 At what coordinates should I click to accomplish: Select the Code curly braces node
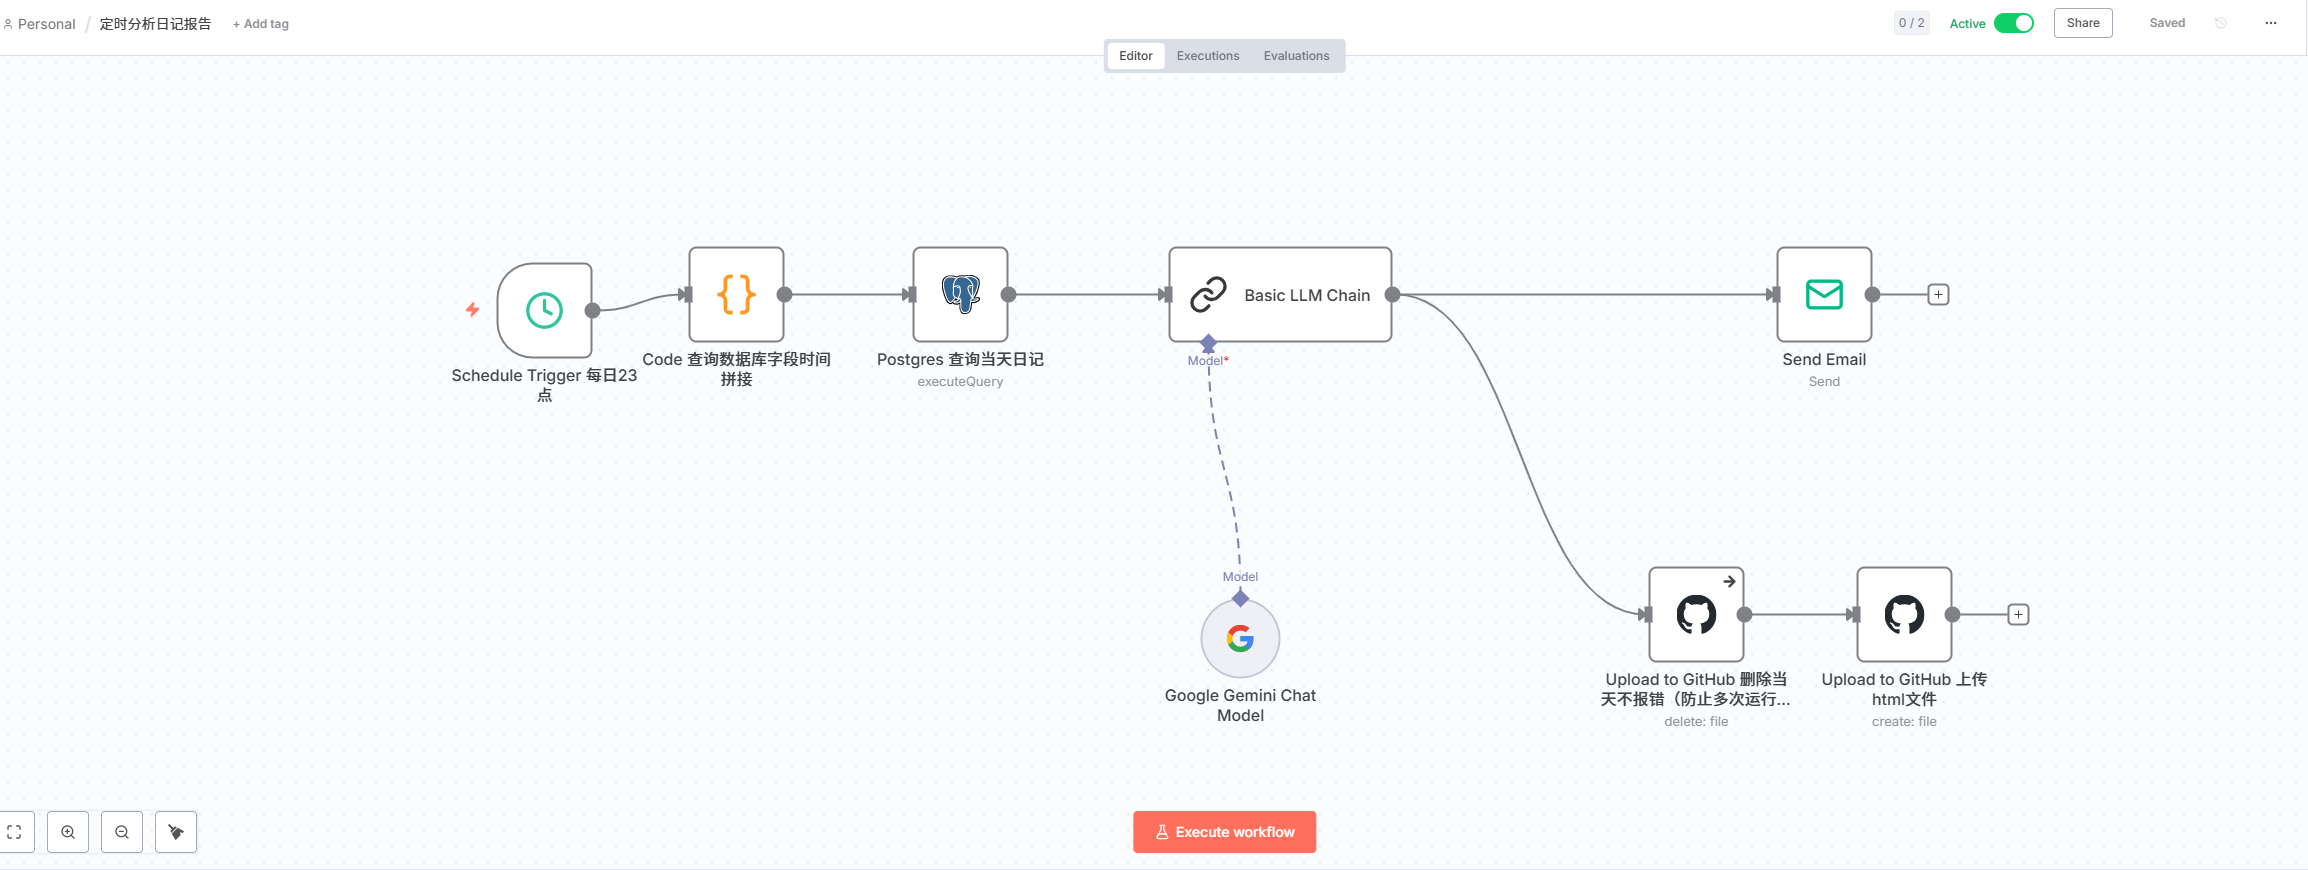[736, 295]
